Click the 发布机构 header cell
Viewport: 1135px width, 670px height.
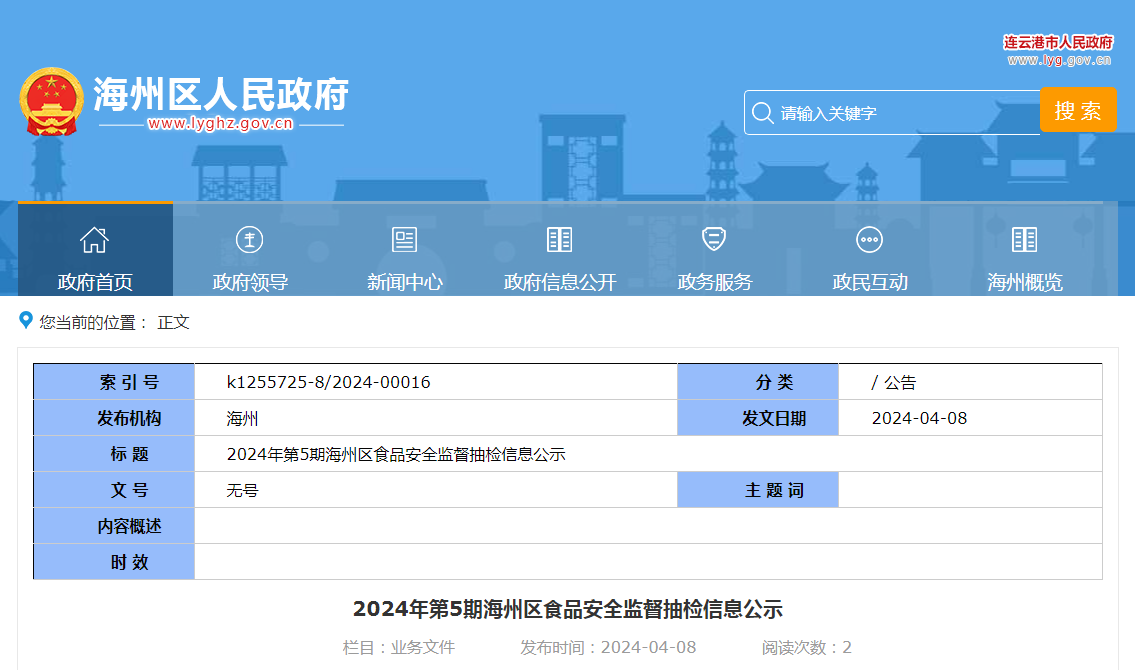click(114, 418)
